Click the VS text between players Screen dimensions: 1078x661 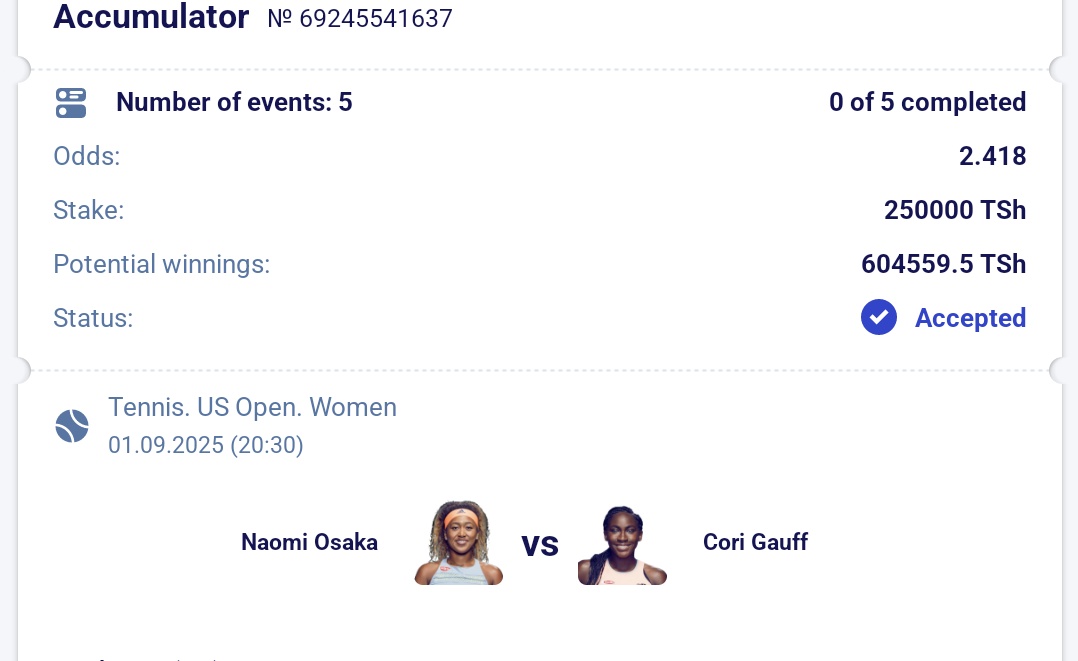[540, 545]
